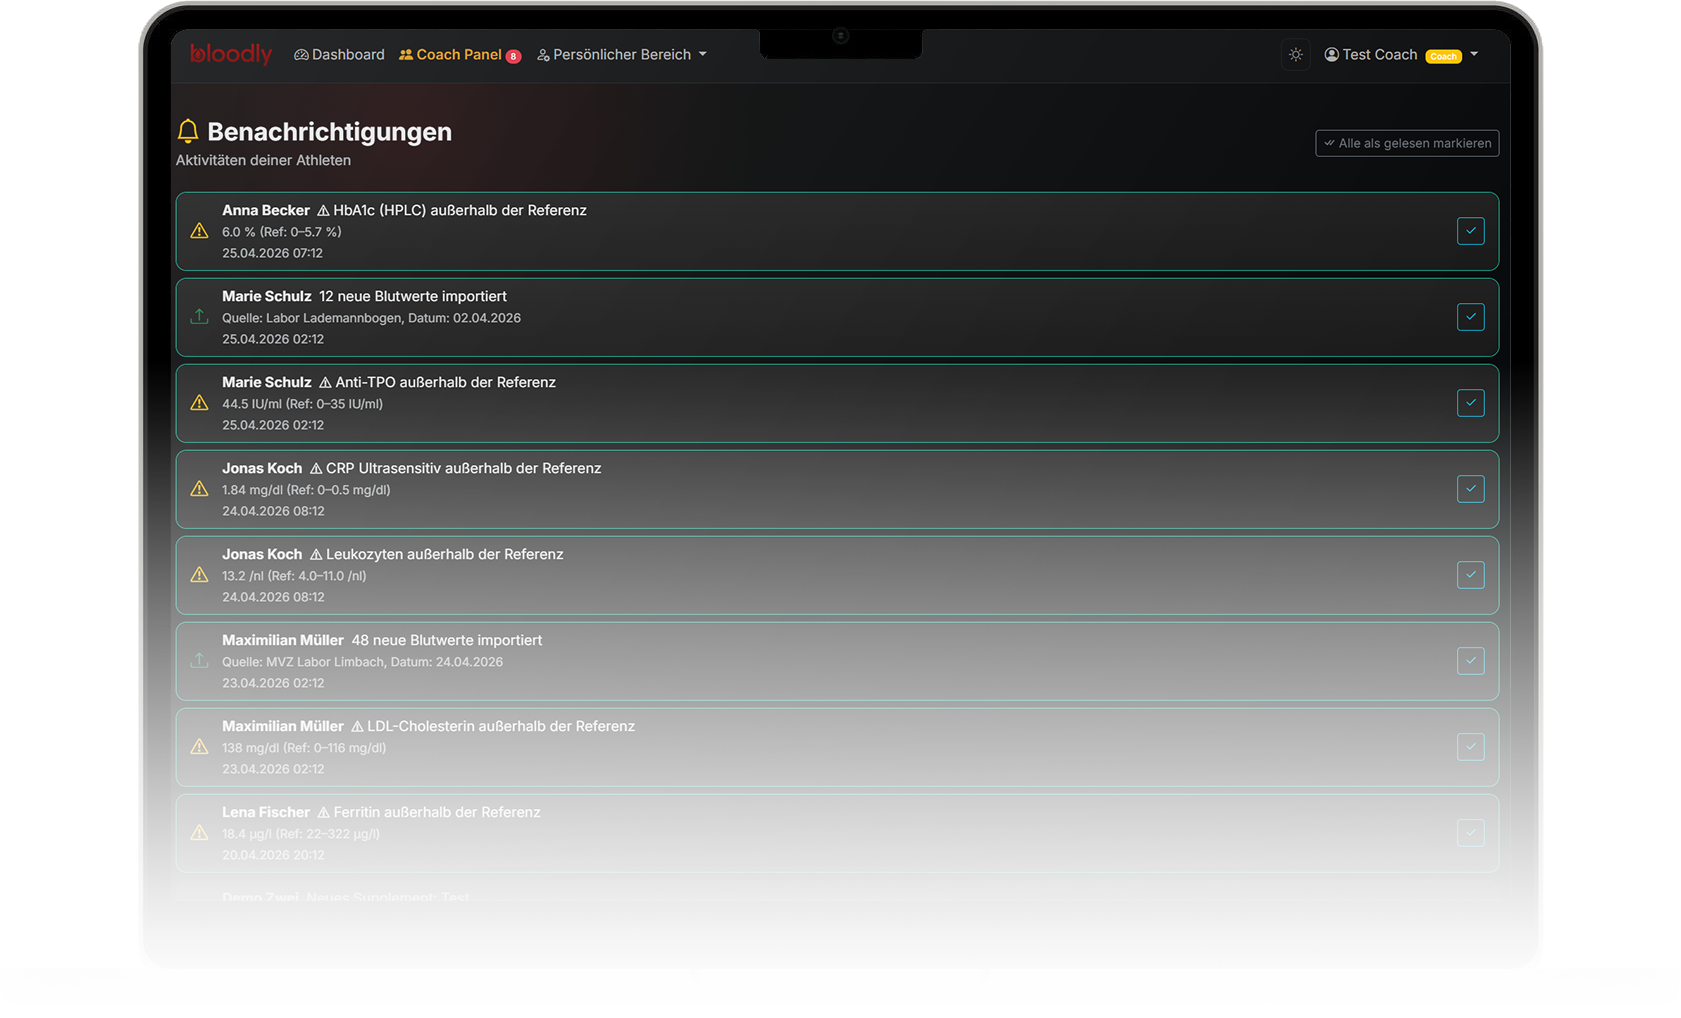This screenshot has height=1018, width=1681.
Task: Click the warning icon on Lena Fischer's Ferritin alert
Action: 198,832
